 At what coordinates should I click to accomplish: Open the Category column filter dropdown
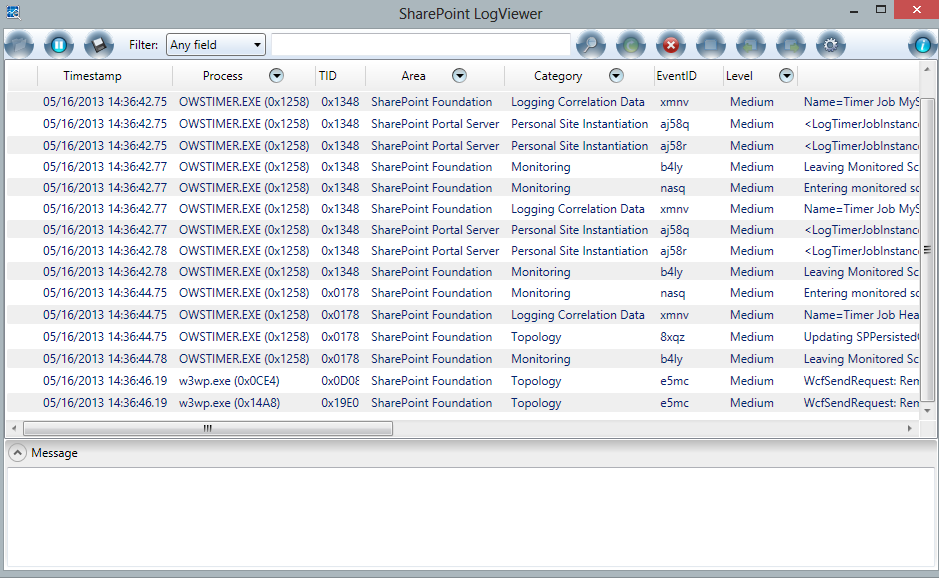click(616, 76)
